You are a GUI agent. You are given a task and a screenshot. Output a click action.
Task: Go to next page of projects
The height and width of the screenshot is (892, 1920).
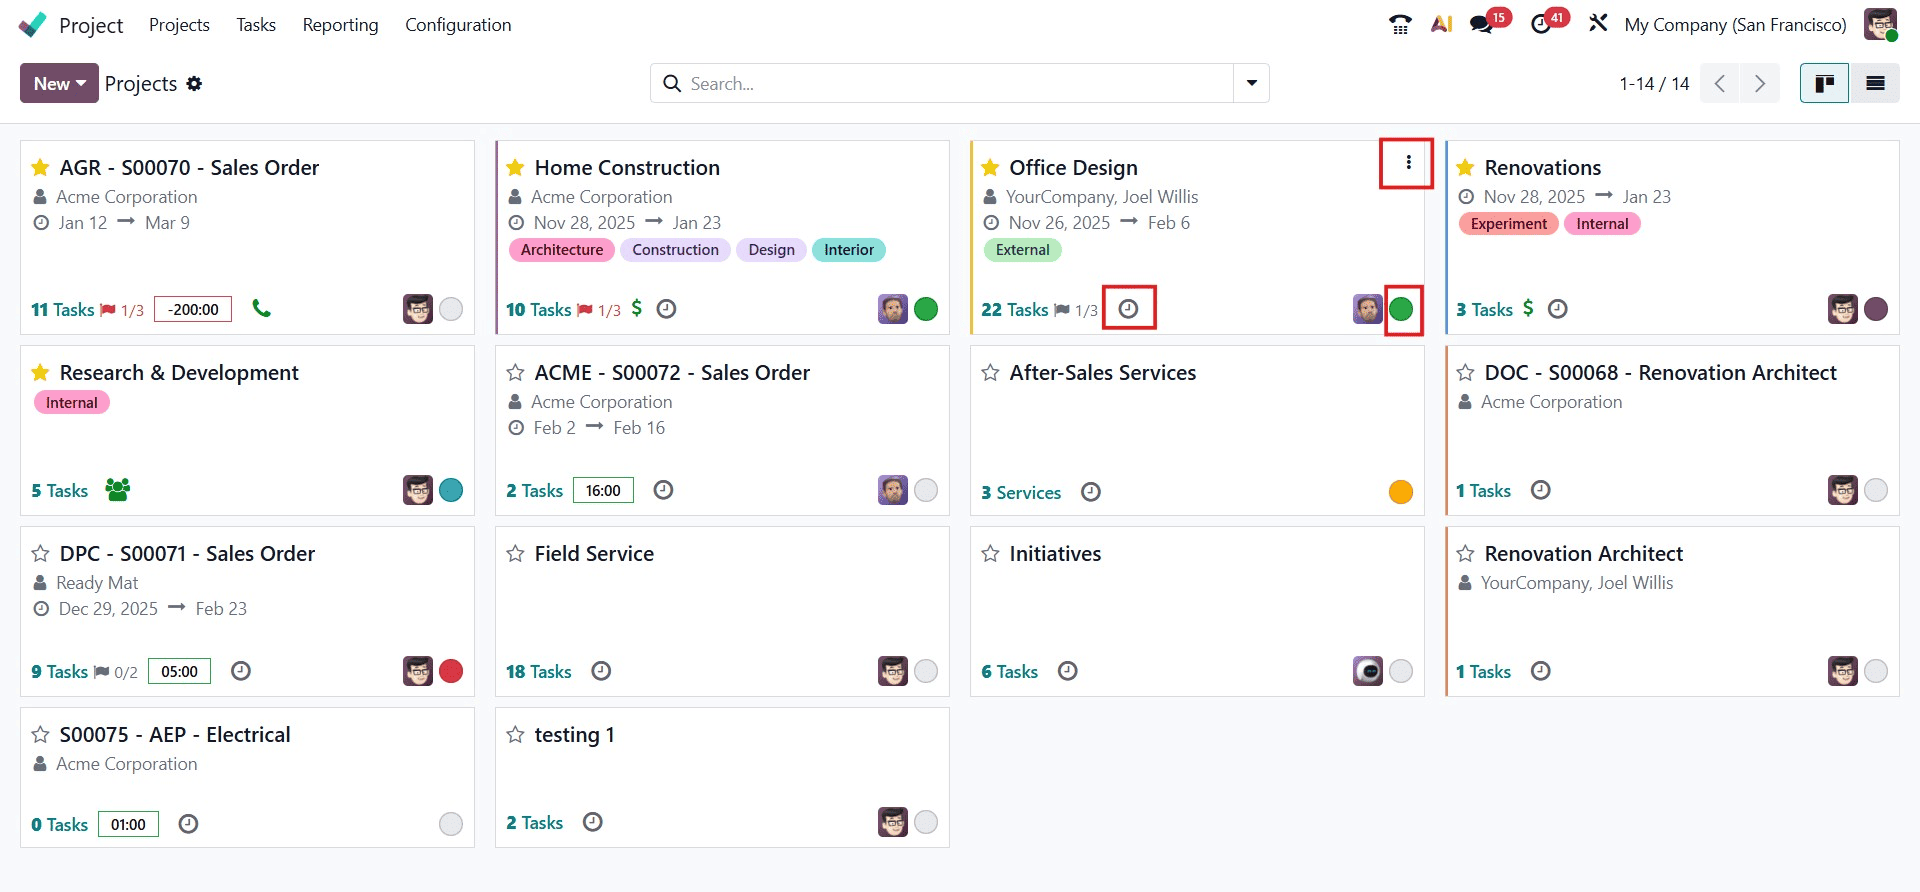(x=1760, y=83)
